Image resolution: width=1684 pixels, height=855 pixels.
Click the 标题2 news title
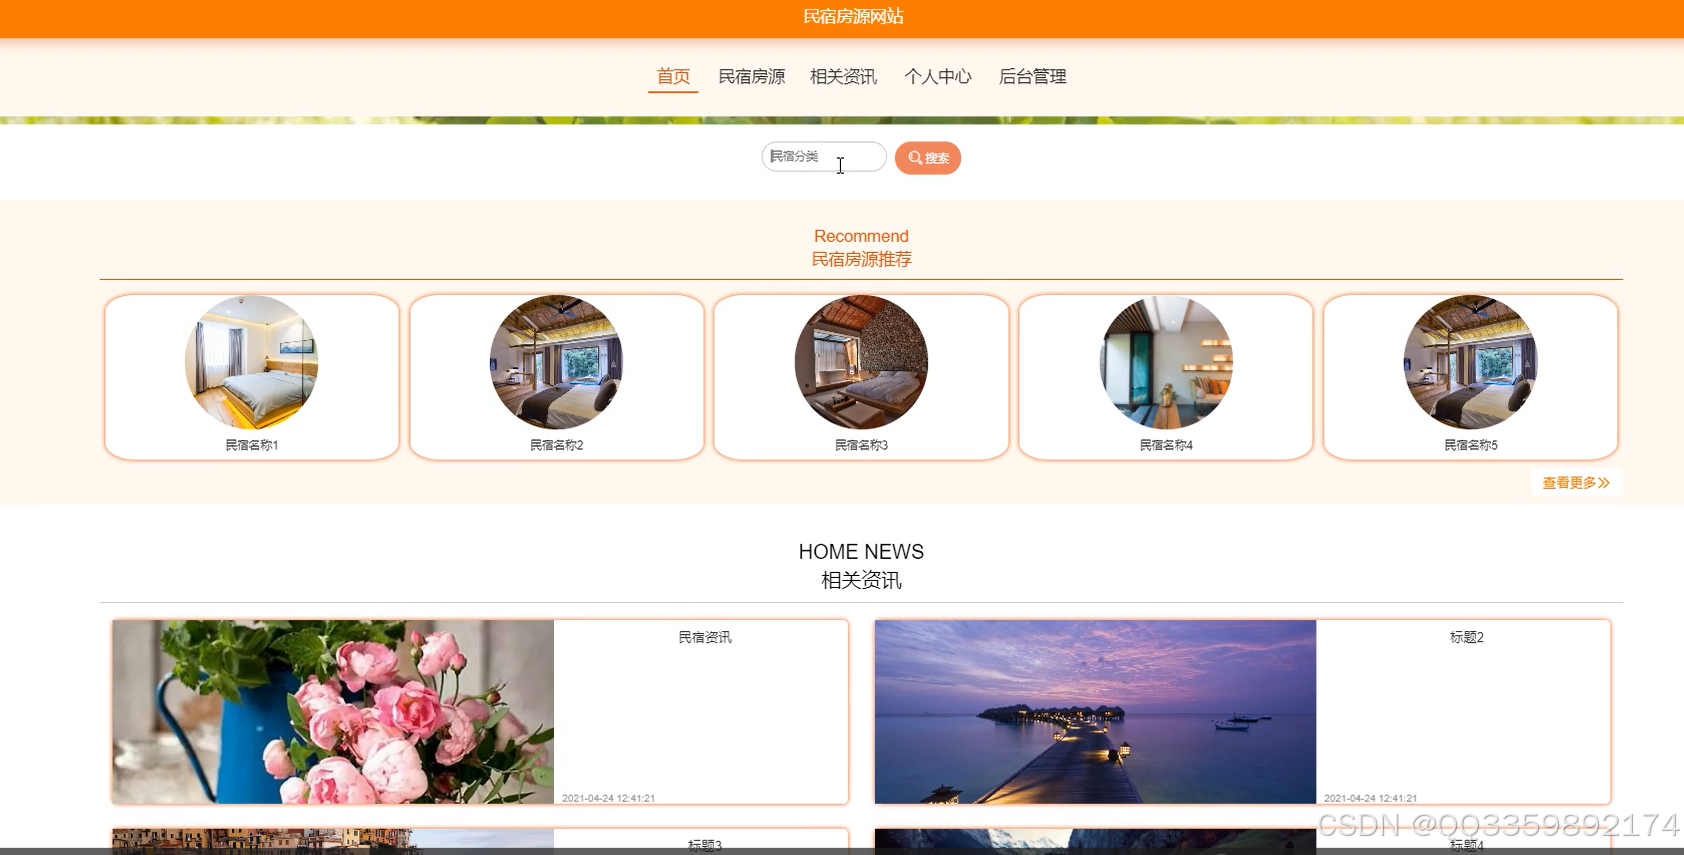coord(1467,637)
